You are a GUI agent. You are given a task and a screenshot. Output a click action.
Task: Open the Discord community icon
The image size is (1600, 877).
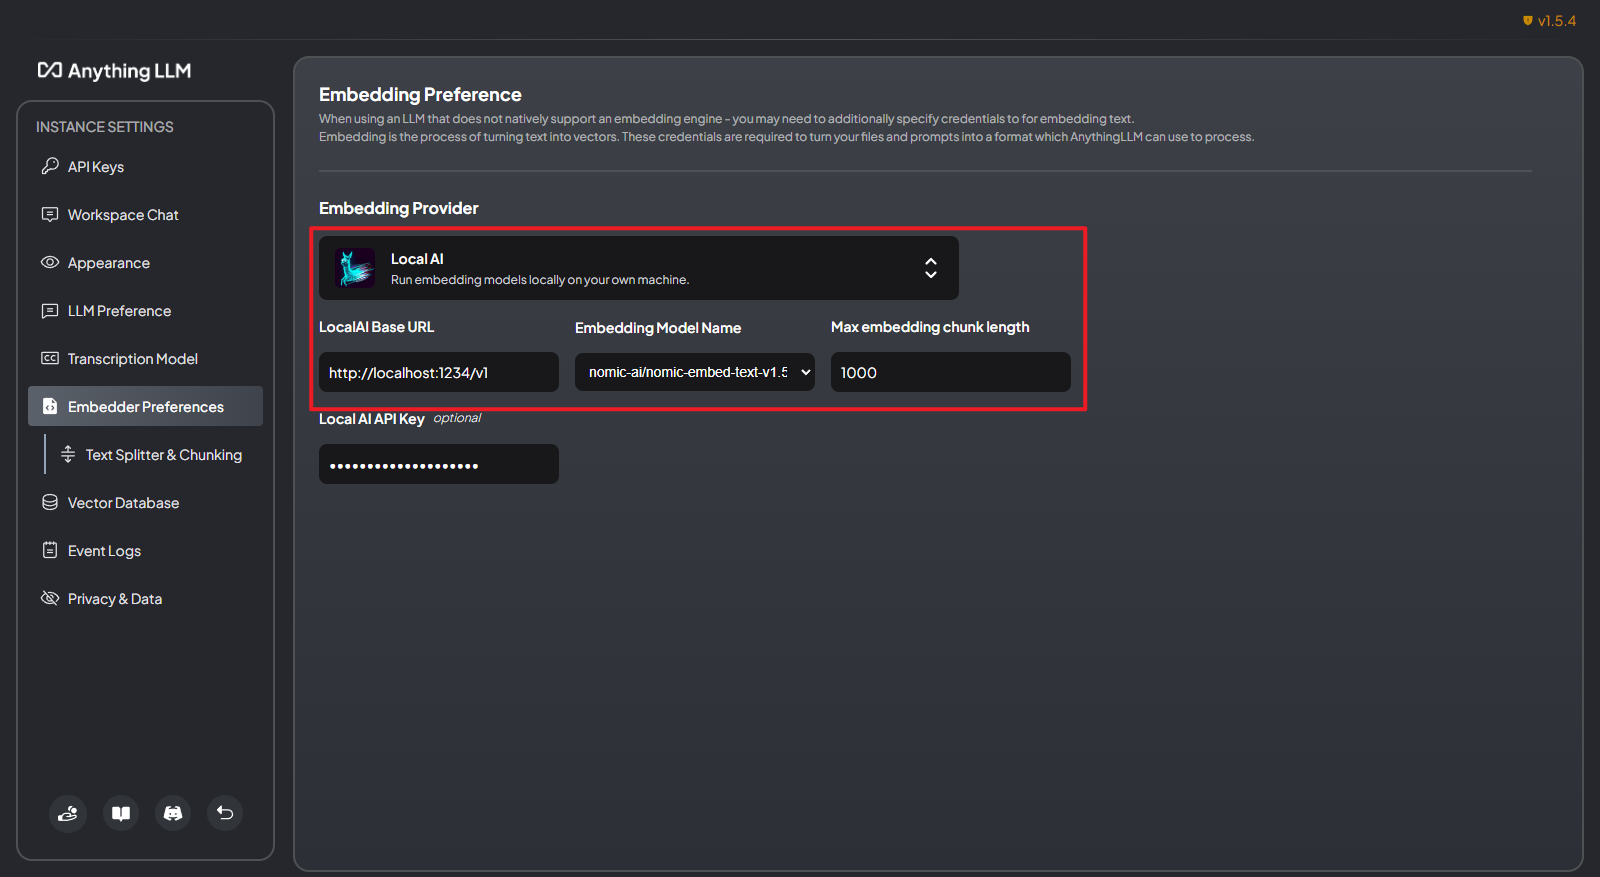(x=173, y=813)
